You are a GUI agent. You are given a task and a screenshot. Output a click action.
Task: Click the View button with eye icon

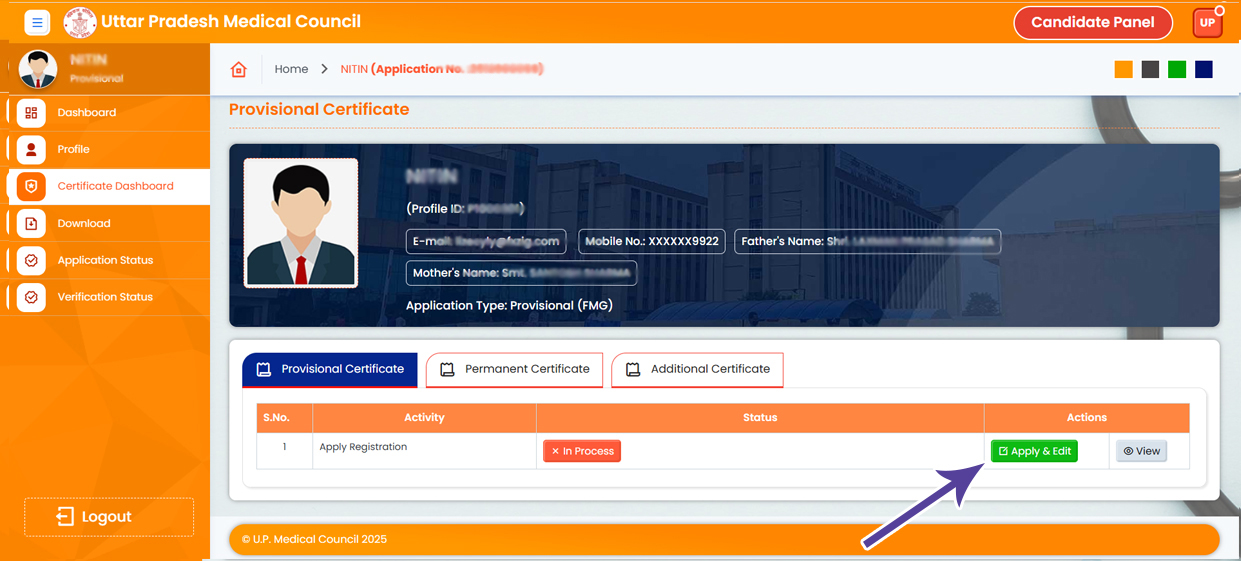tap(1141, 451)
